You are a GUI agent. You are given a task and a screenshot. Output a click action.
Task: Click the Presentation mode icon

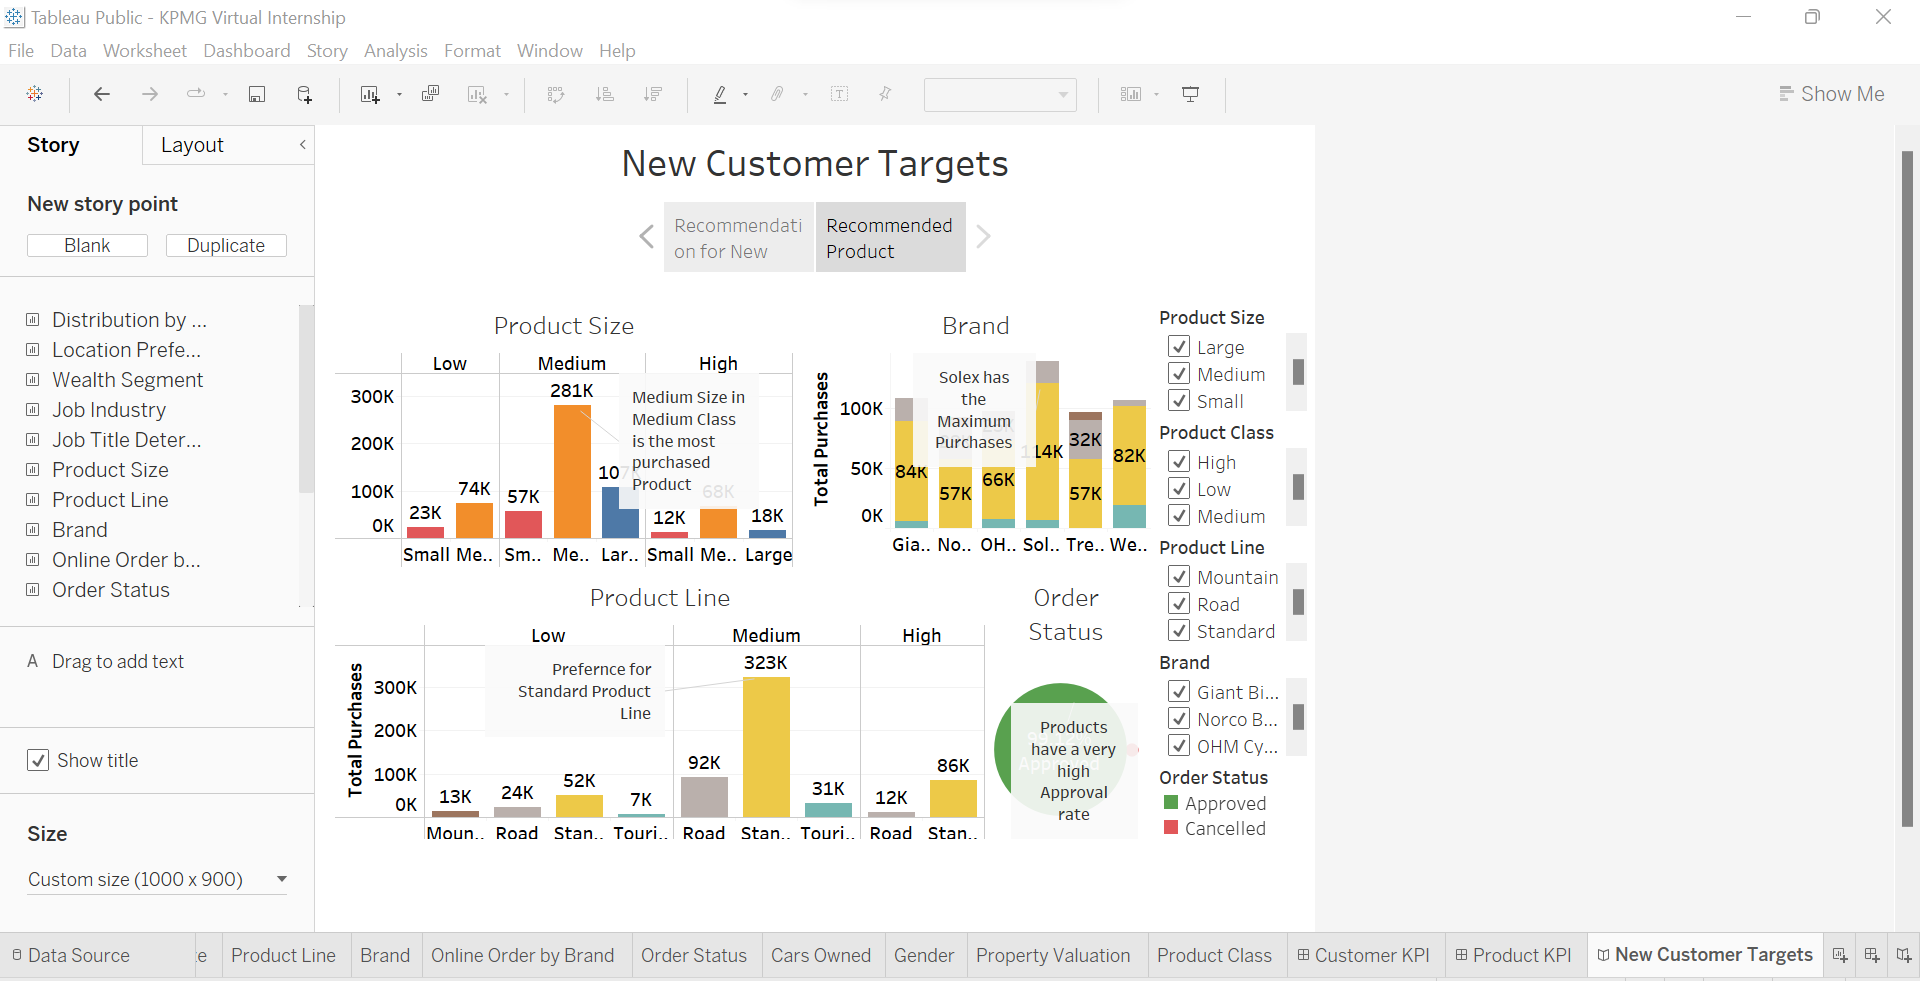[1190, 94]
